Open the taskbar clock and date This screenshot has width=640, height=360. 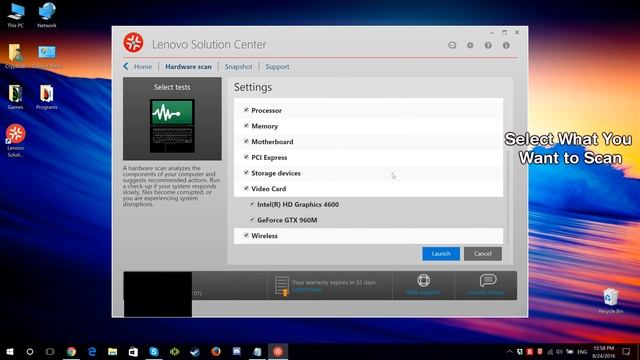point(604,351)
